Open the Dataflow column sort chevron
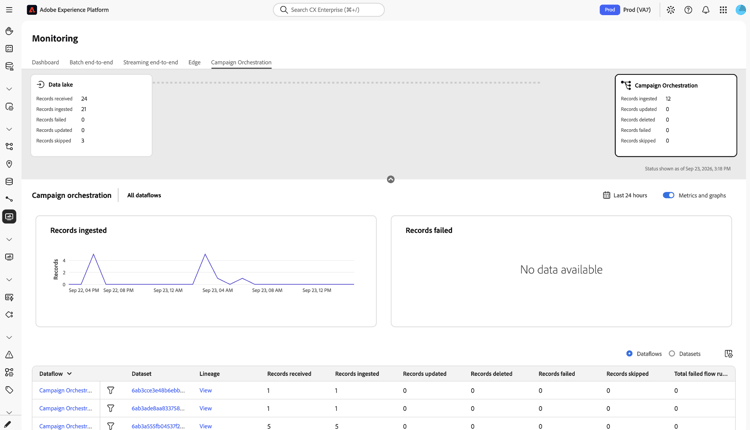750x430 pixels. click(69, 374)
